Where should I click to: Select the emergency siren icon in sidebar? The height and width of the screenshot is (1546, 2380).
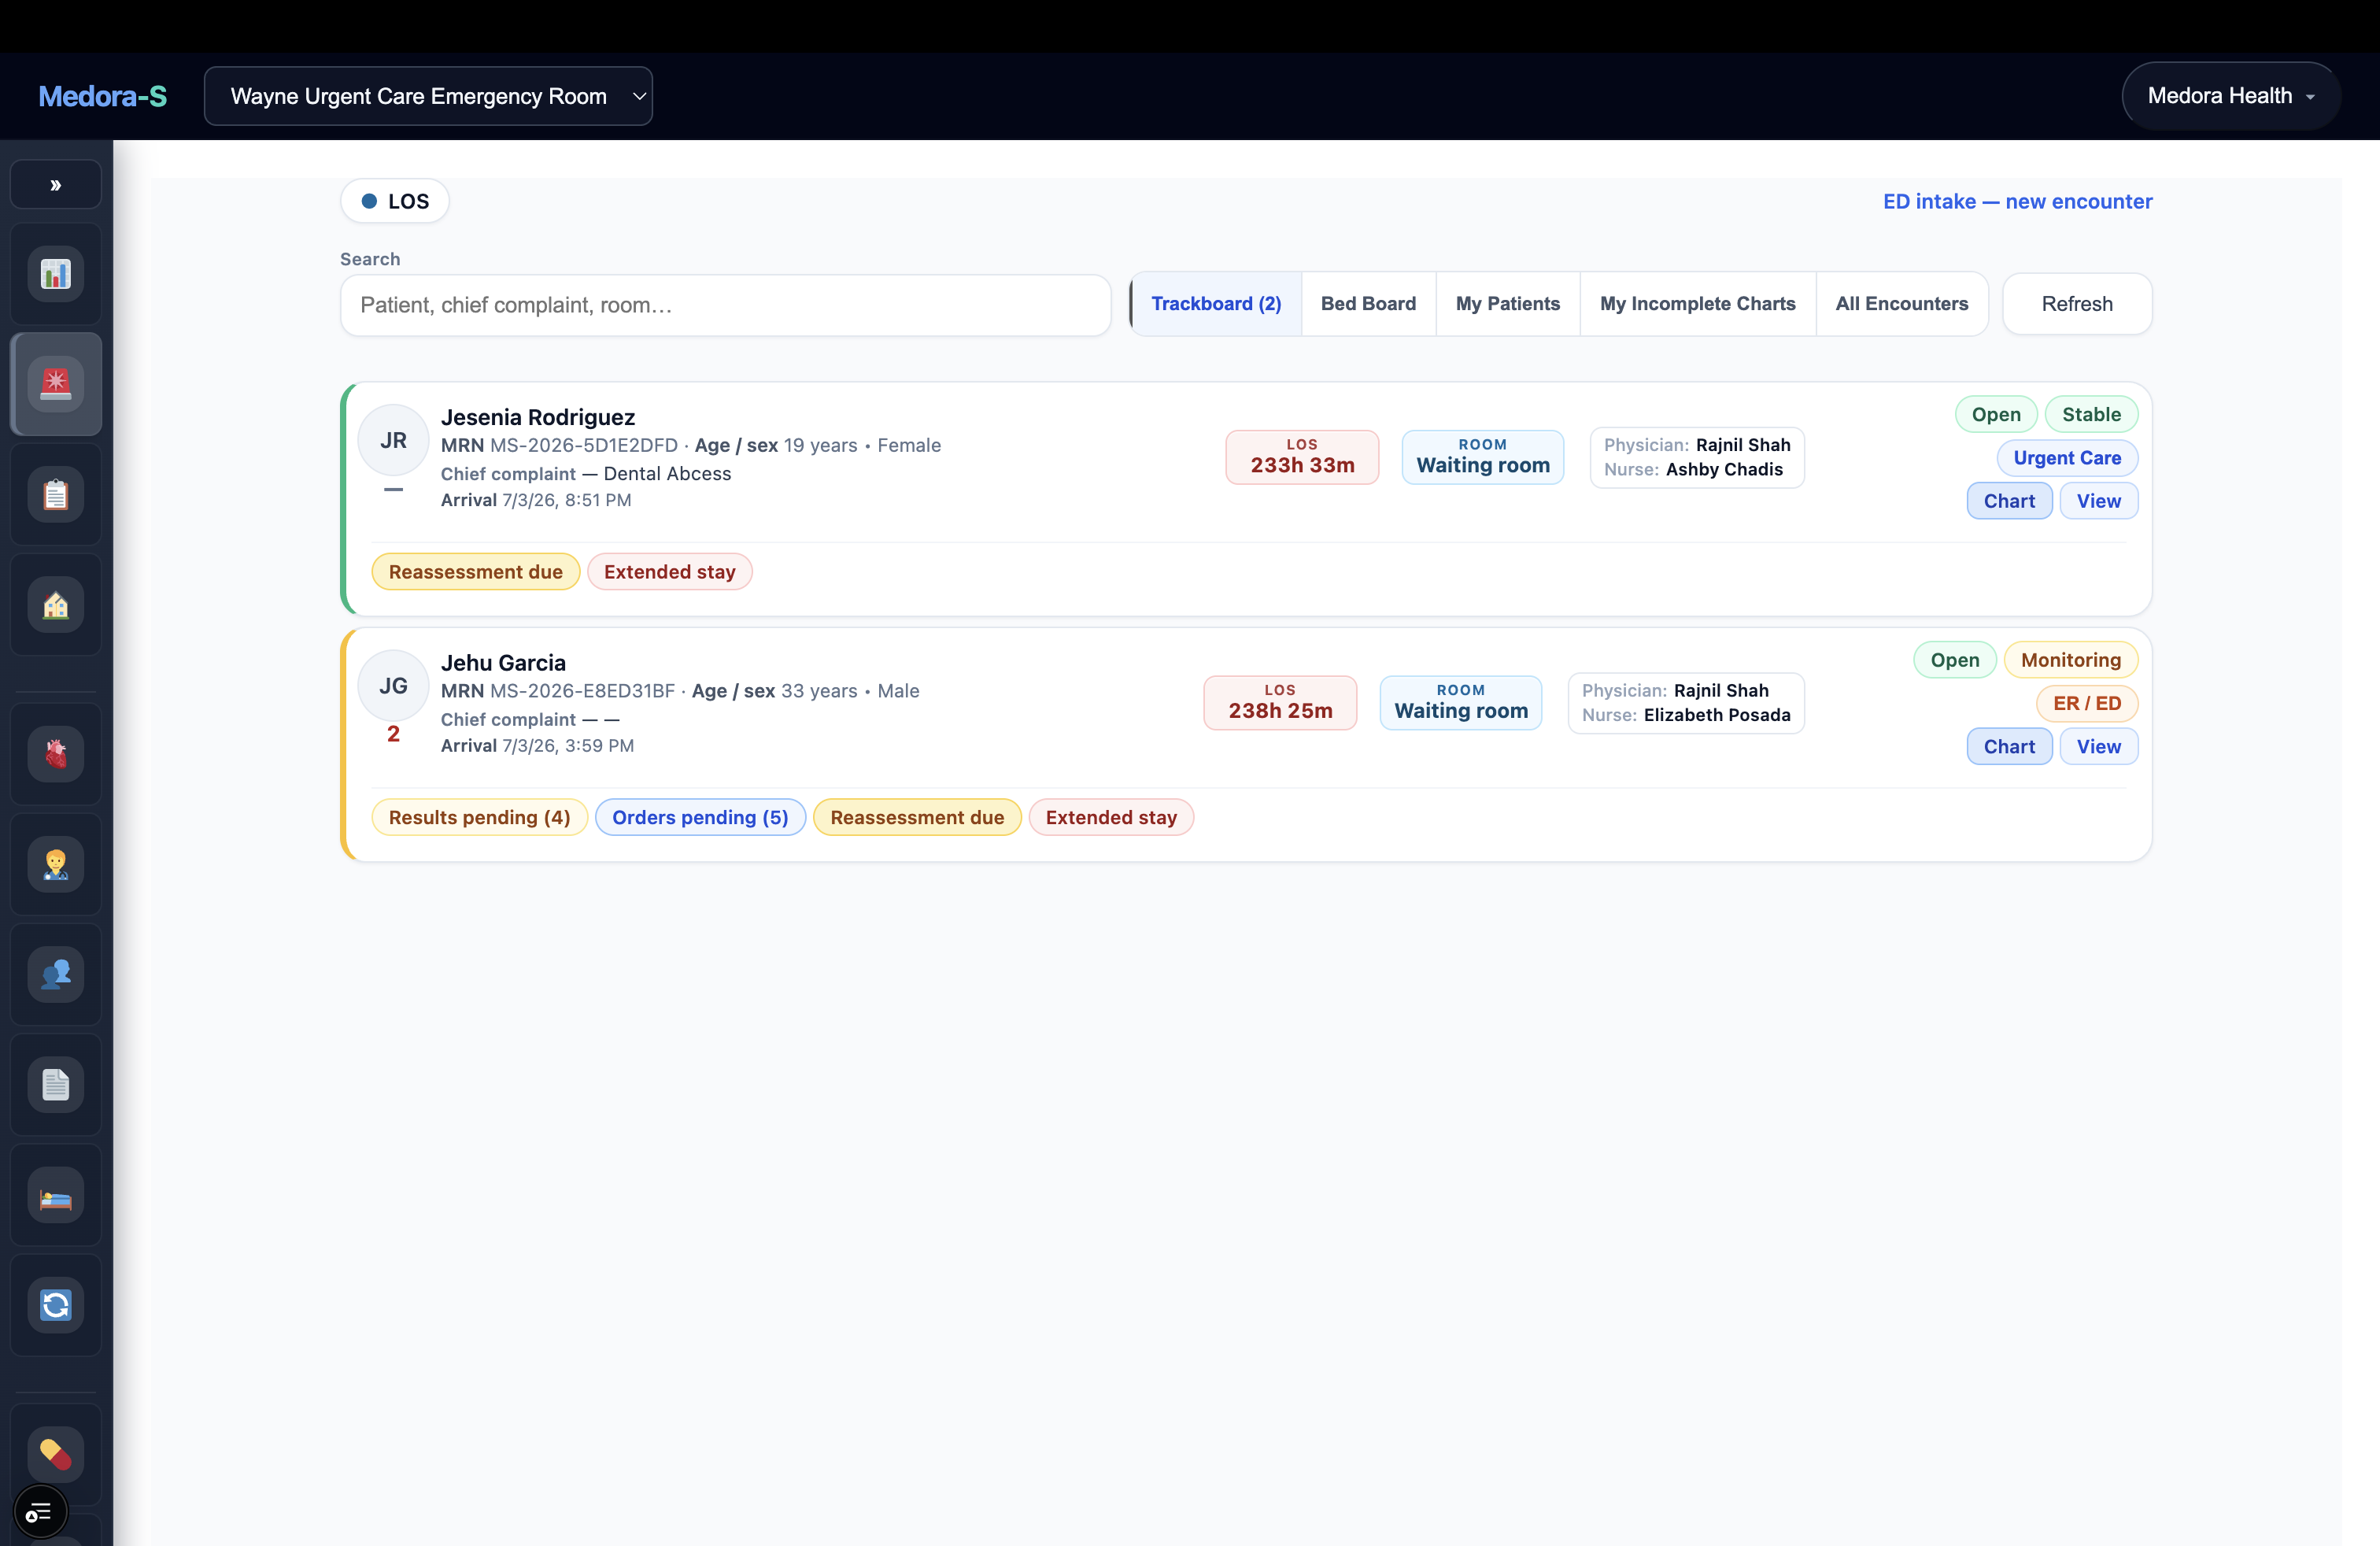point(56,384)
